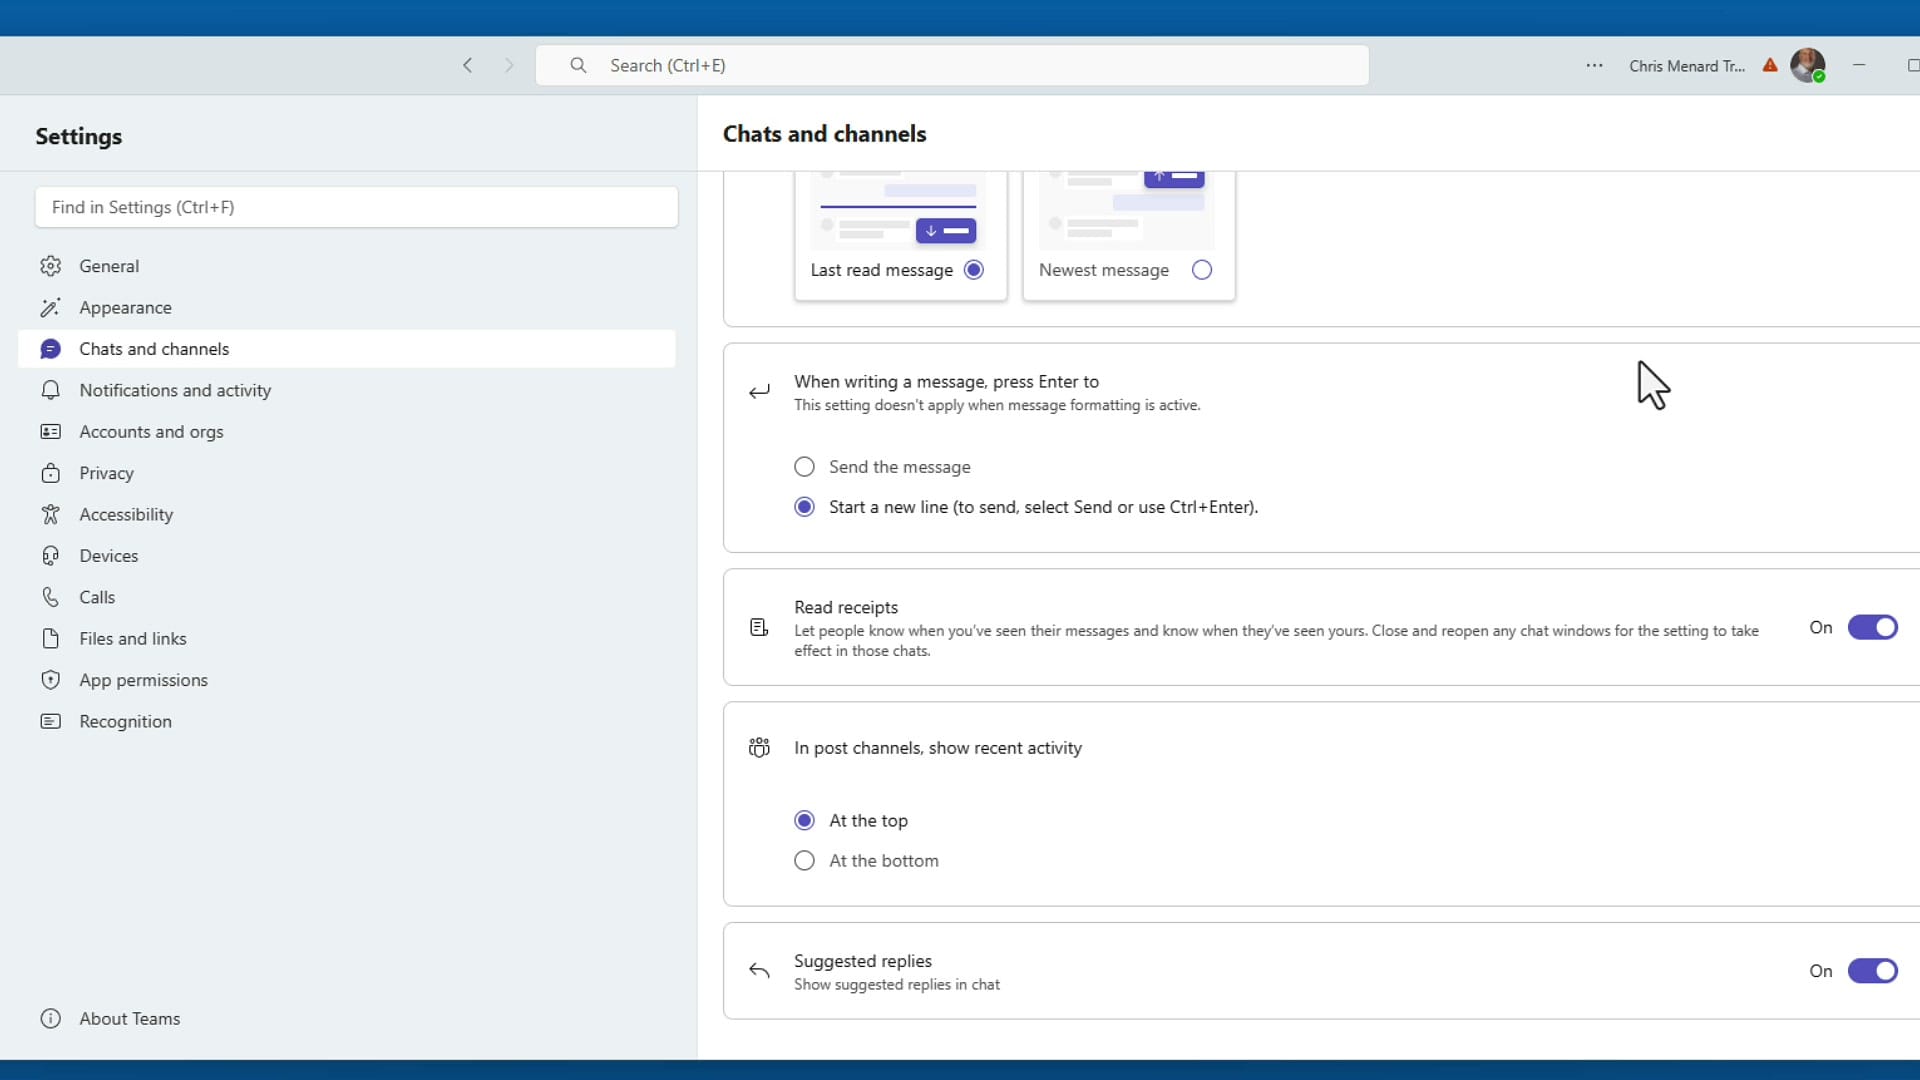Image resolution: width=1920 pixels, height=1080 pixels.
Task: Select the Calls phone icon
Action: click(x=50, y=597)
